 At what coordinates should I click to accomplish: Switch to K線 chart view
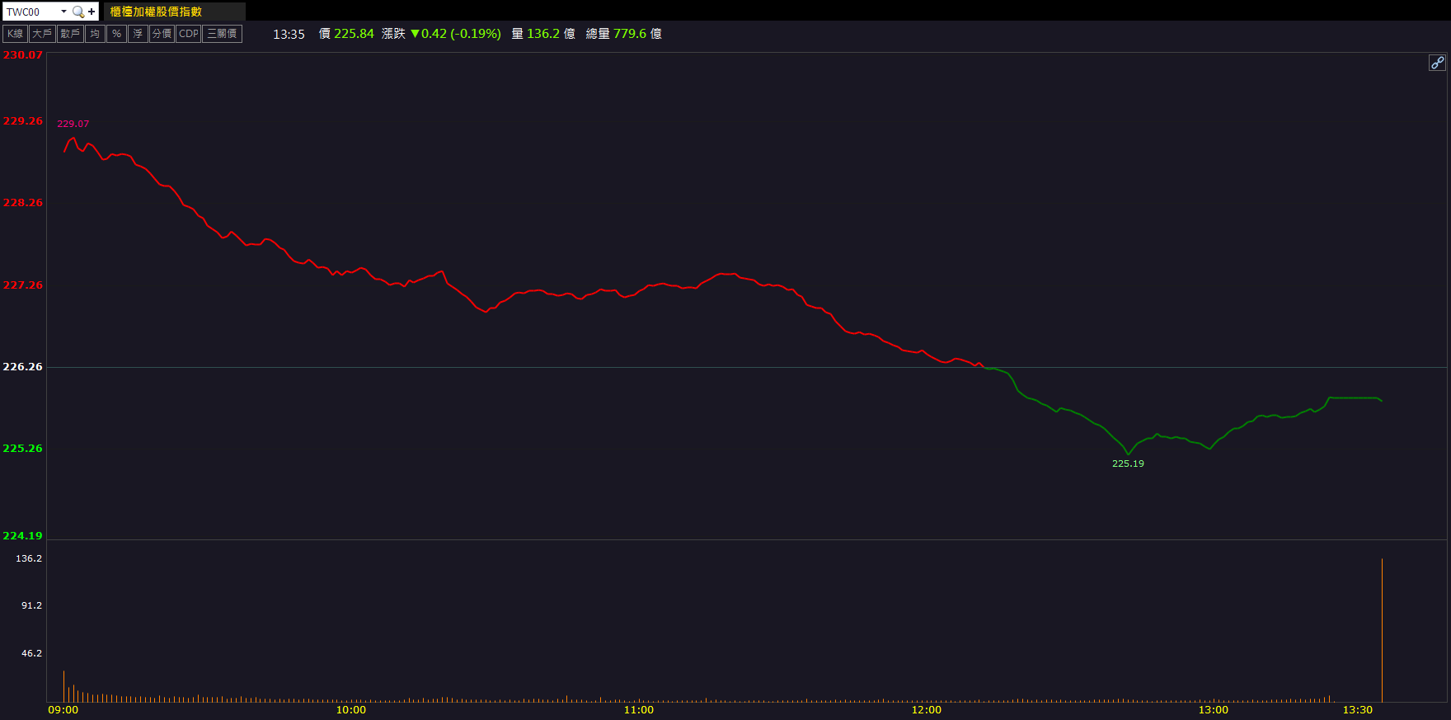(x=15, y=34)
